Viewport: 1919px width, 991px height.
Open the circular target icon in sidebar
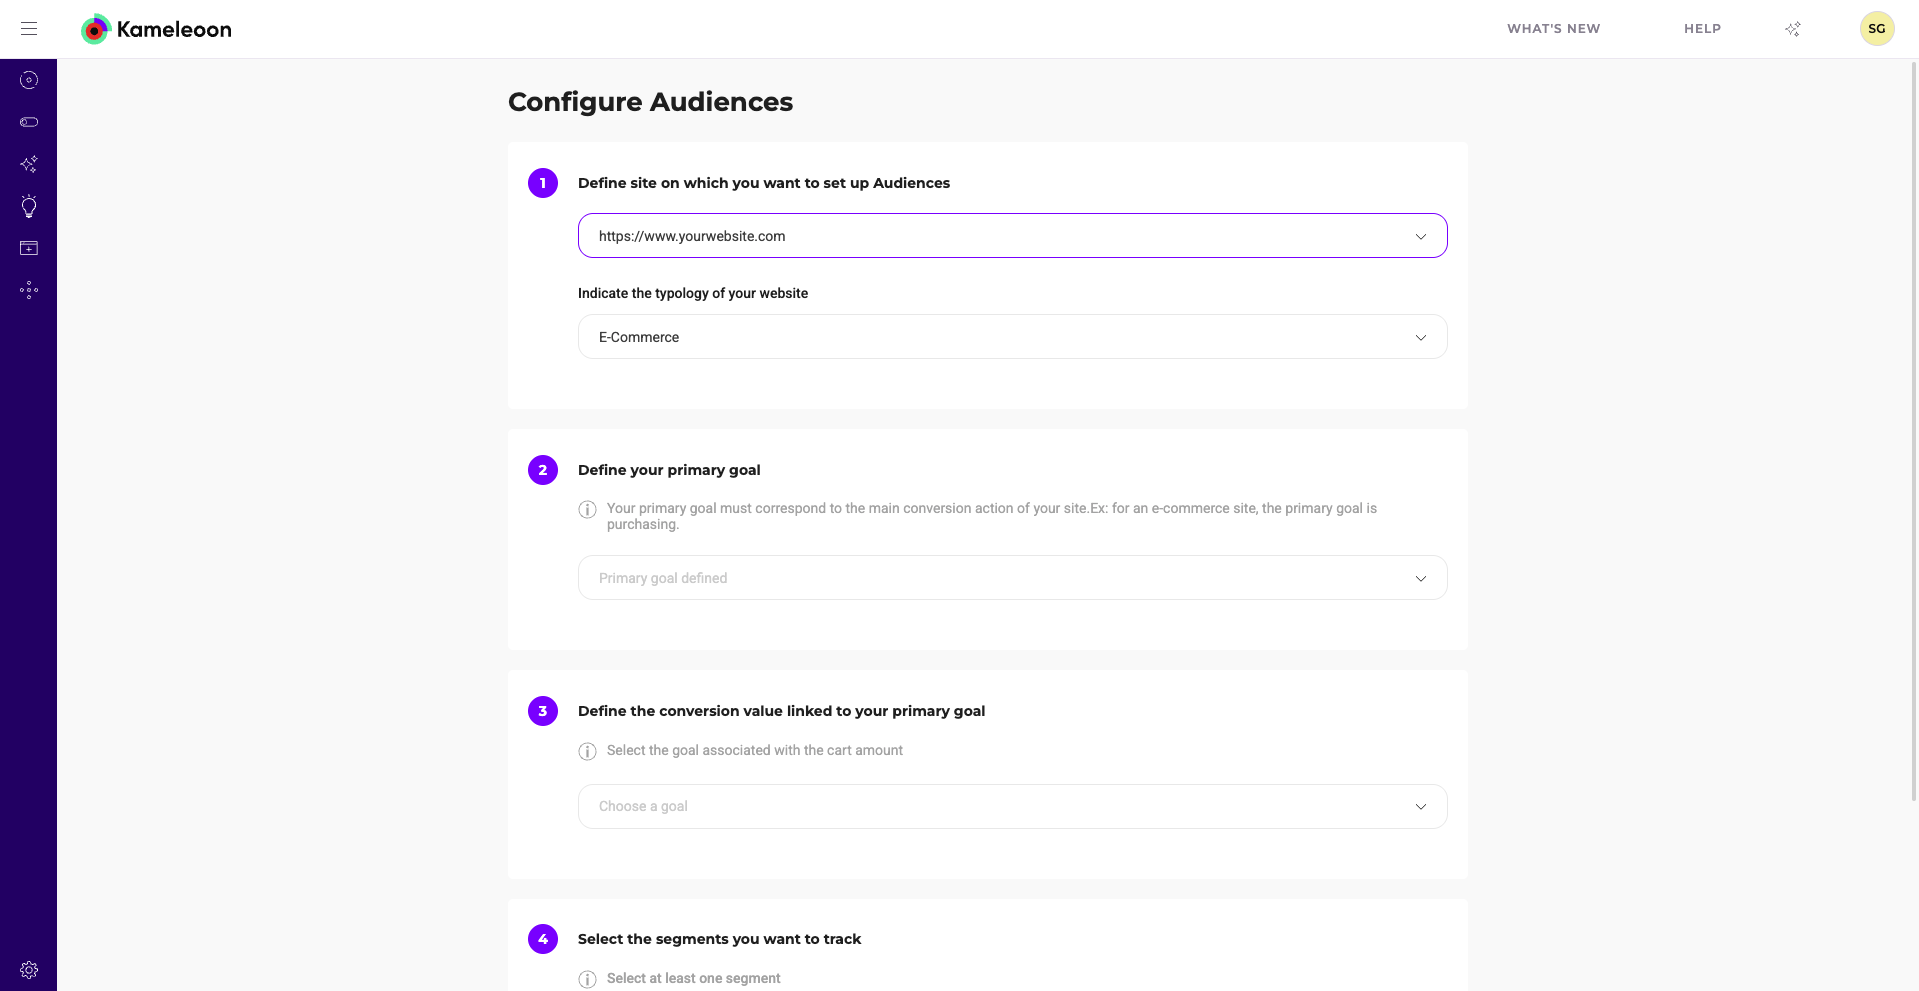click(x=29, y=80)
